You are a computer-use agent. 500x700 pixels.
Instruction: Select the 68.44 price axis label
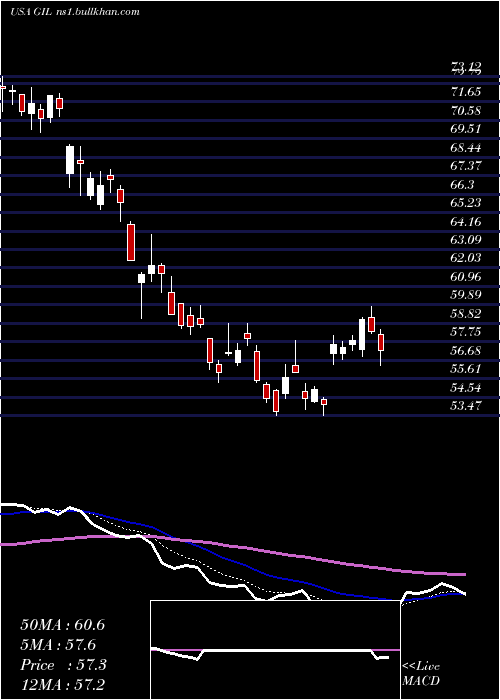466,147
